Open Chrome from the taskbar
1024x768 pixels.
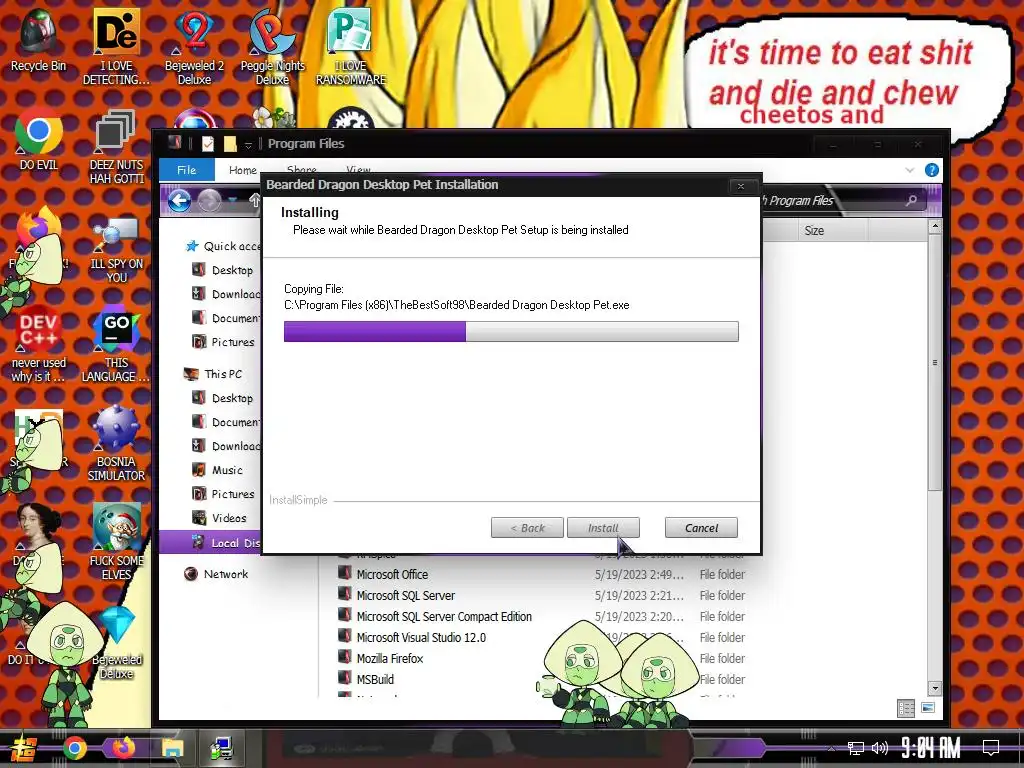(74, 748)
